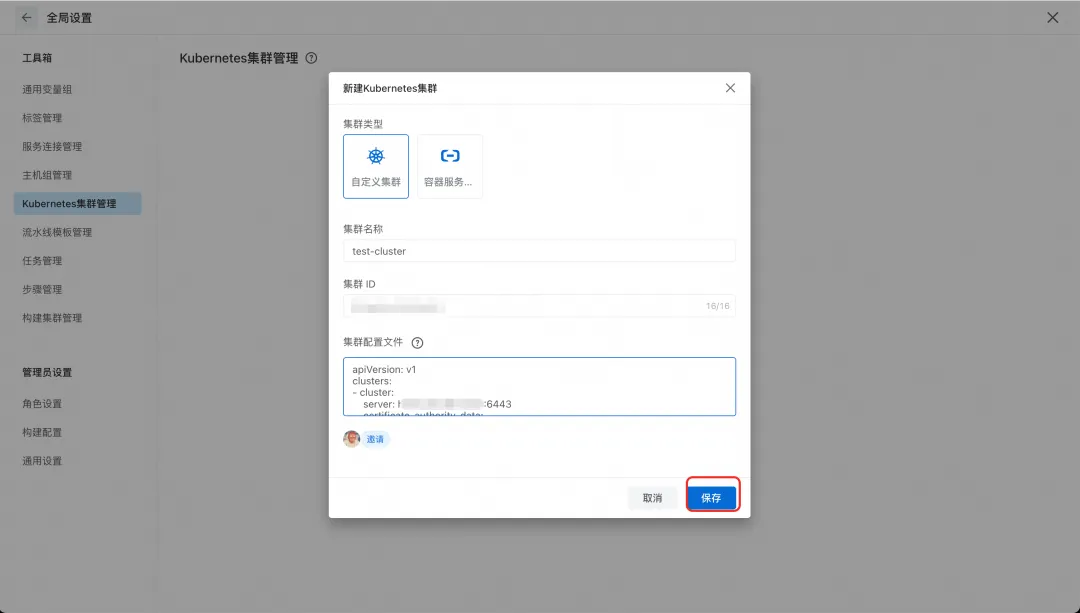Click the 保存 button

click(x=712, y=498)
